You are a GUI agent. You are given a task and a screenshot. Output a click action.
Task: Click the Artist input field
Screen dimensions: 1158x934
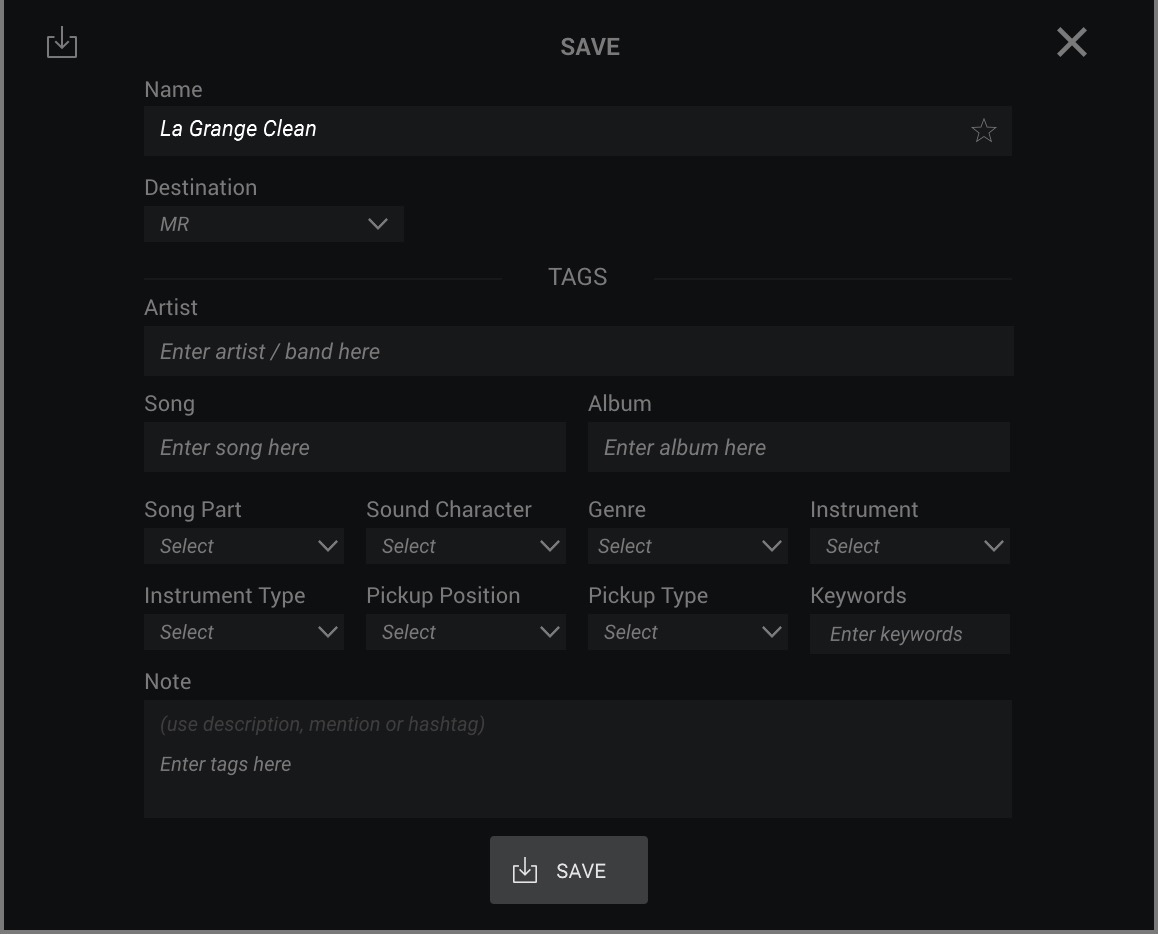tap(578, 351)
